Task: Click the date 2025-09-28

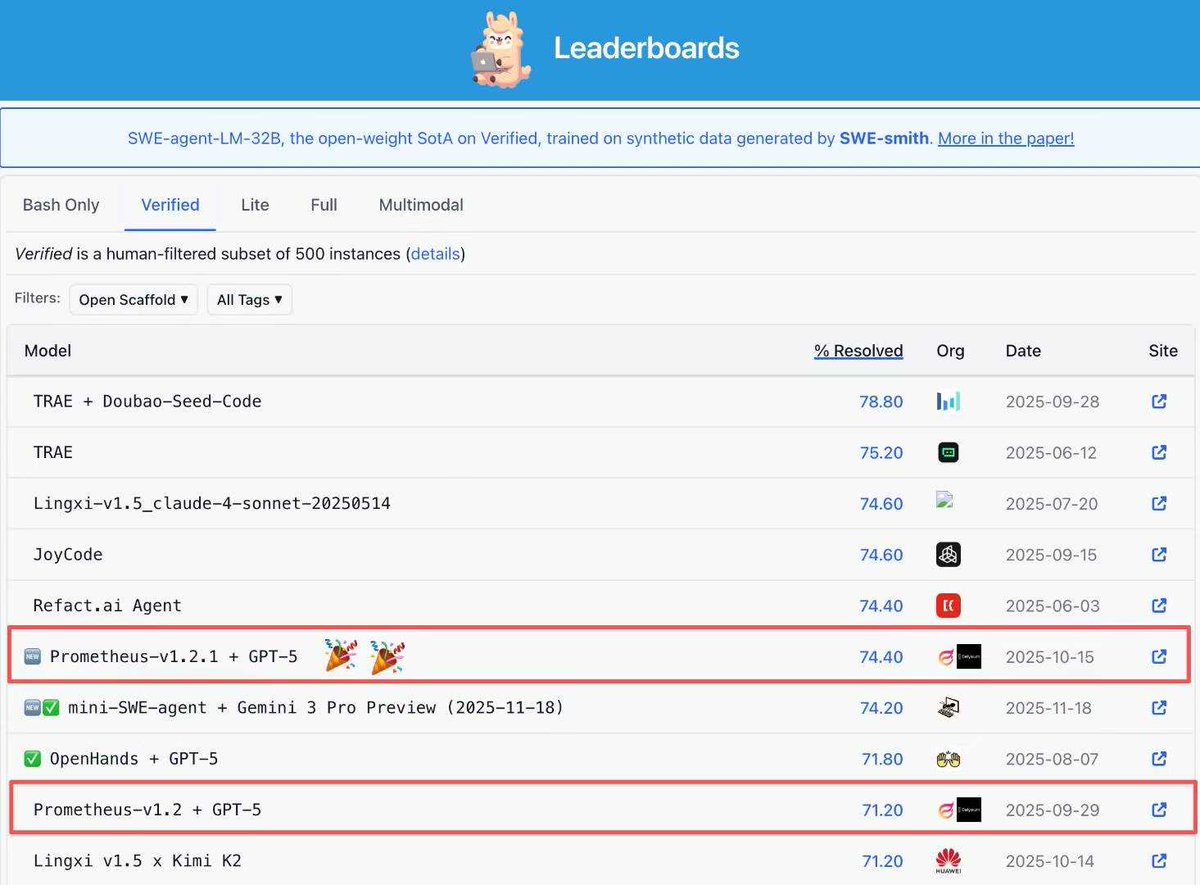Action: click(1052, 401)
